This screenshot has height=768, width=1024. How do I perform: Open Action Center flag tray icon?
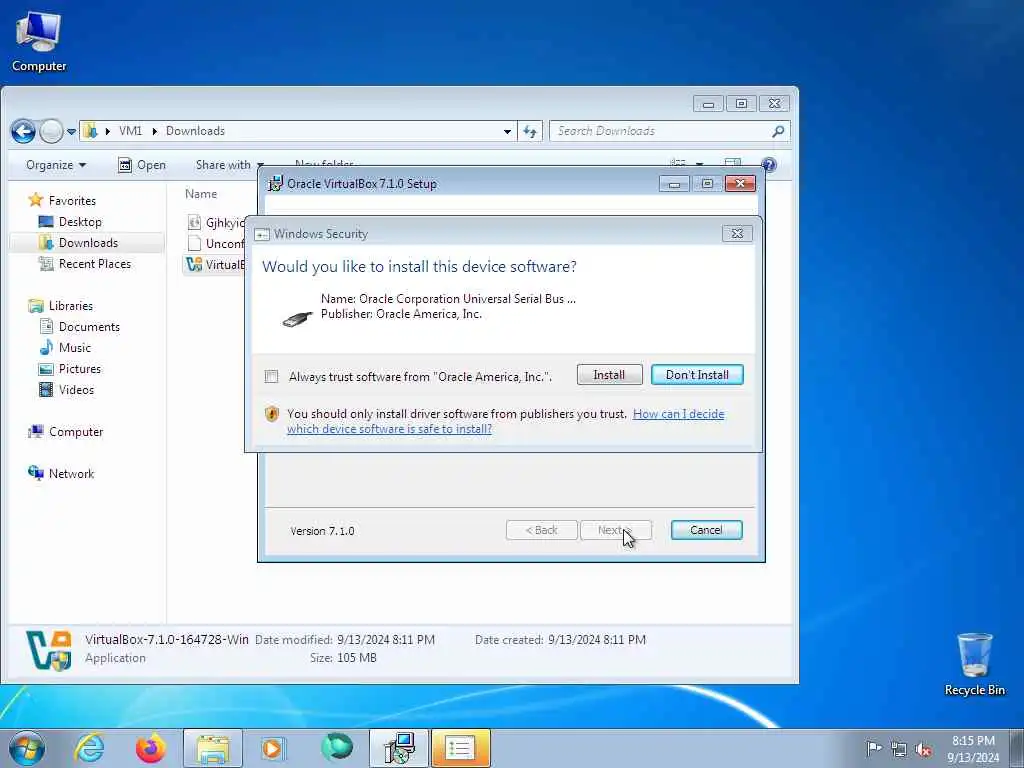coord(874,749)
